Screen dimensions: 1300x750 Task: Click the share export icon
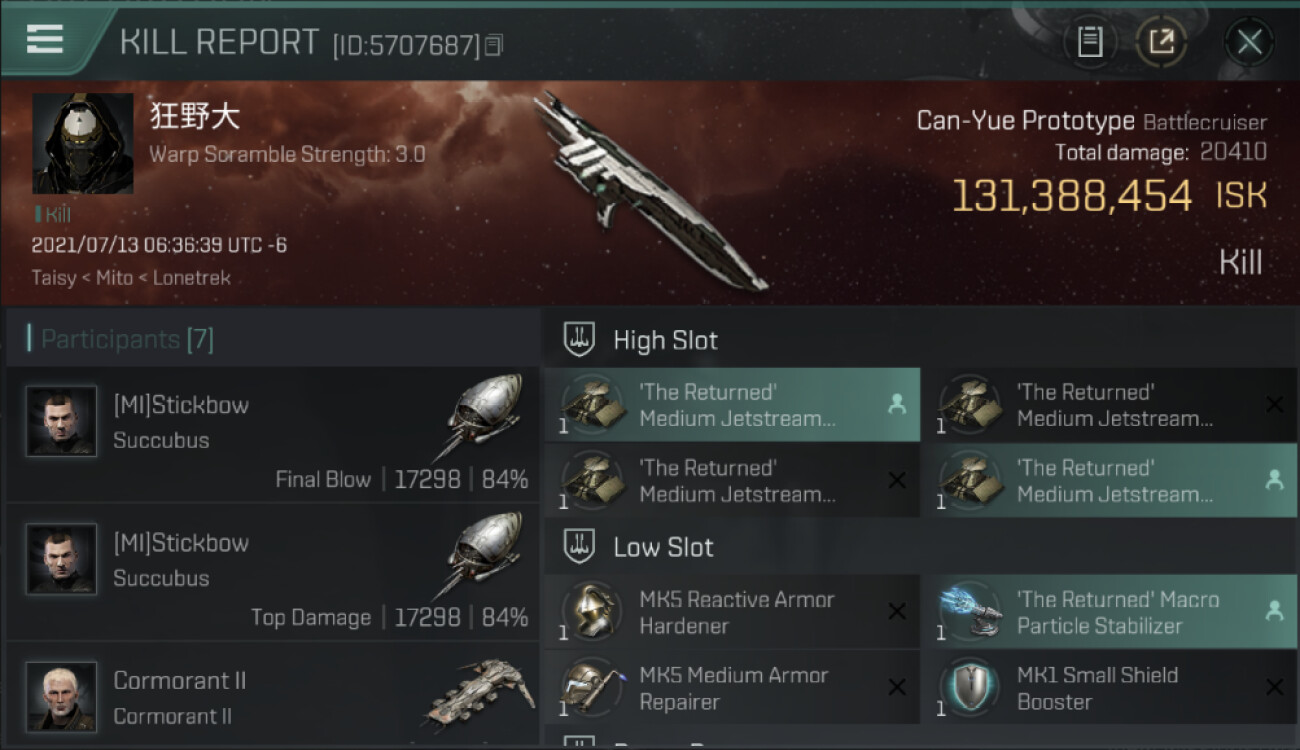1161,42
